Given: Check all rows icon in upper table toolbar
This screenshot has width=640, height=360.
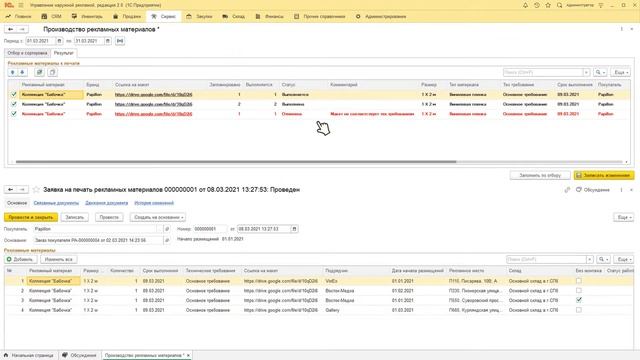Looking at the screenshot, I should [x=39, y=72].
